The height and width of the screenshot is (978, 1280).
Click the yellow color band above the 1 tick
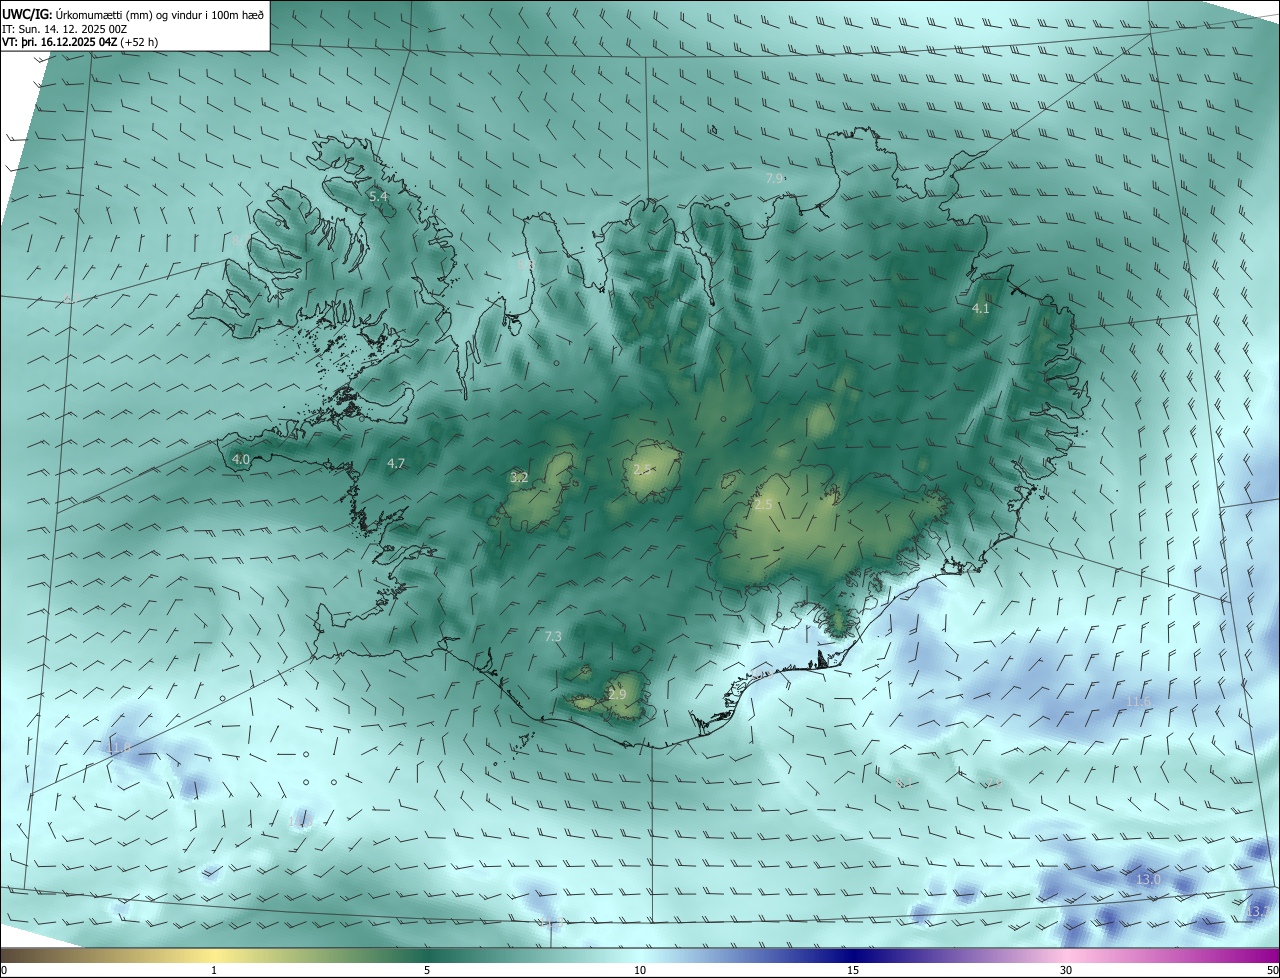[x=214, y=955]
